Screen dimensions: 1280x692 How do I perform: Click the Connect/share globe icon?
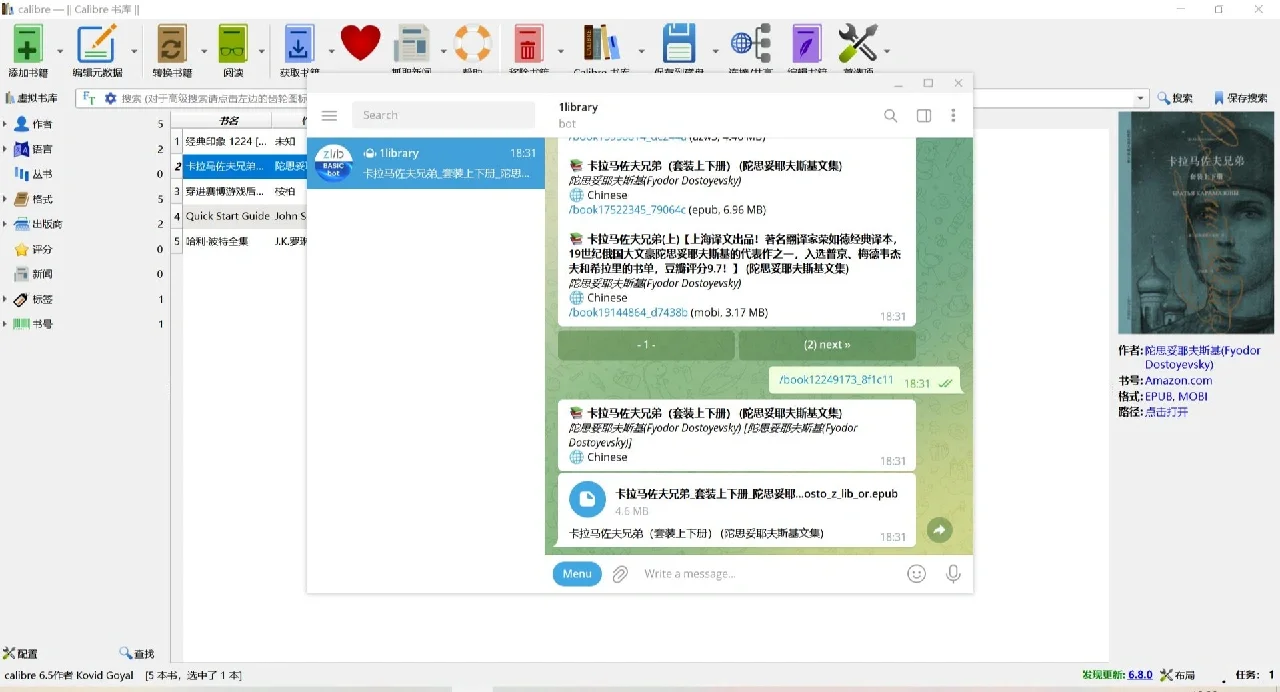[x=750, y=44]
